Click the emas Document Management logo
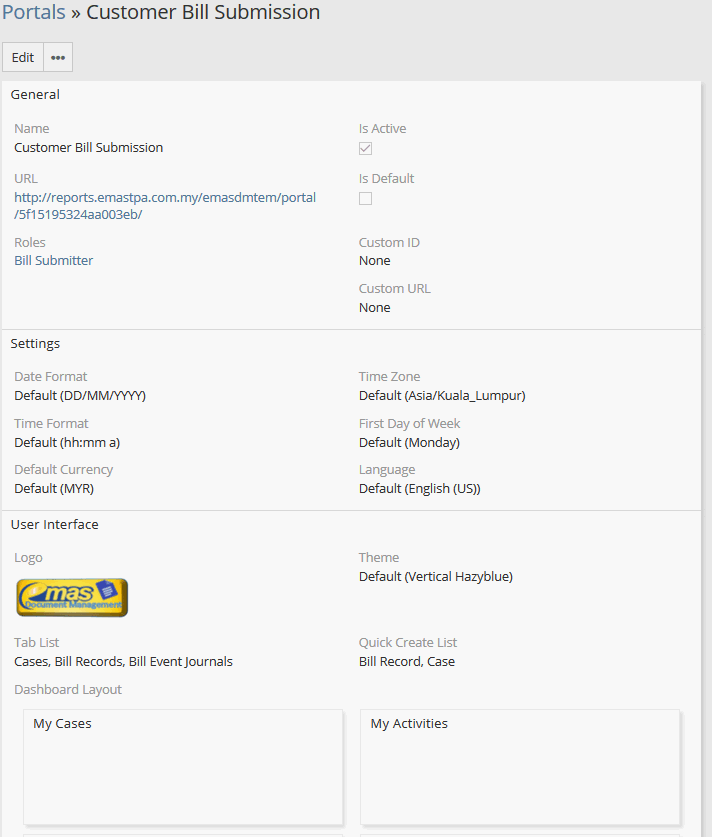Image resolution: width=712 pixels, height=837 pixels. pos(72,597)
